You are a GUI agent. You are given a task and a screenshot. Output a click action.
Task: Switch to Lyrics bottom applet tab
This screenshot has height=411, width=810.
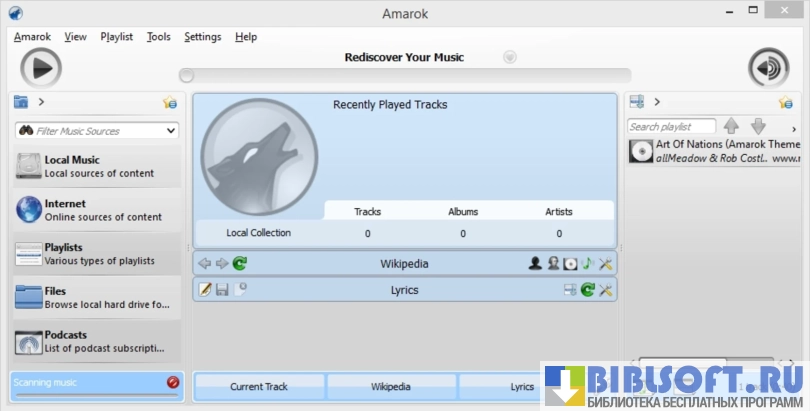pos(522,387)
